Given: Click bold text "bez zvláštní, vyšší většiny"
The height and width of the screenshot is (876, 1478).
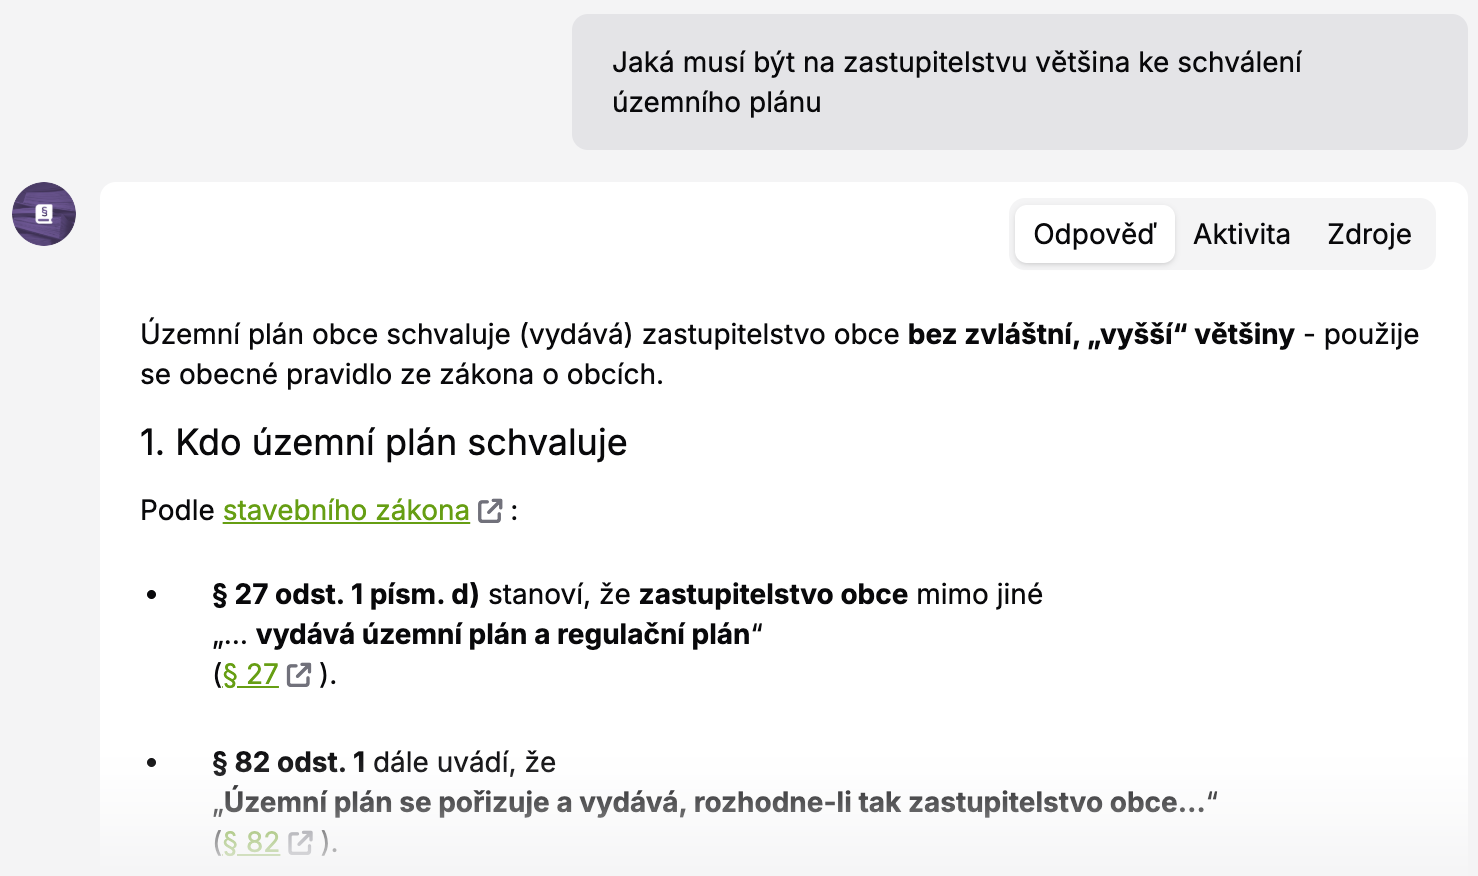Looking at the screenshot, I should pyautogui.click(x=1100, y=334).
